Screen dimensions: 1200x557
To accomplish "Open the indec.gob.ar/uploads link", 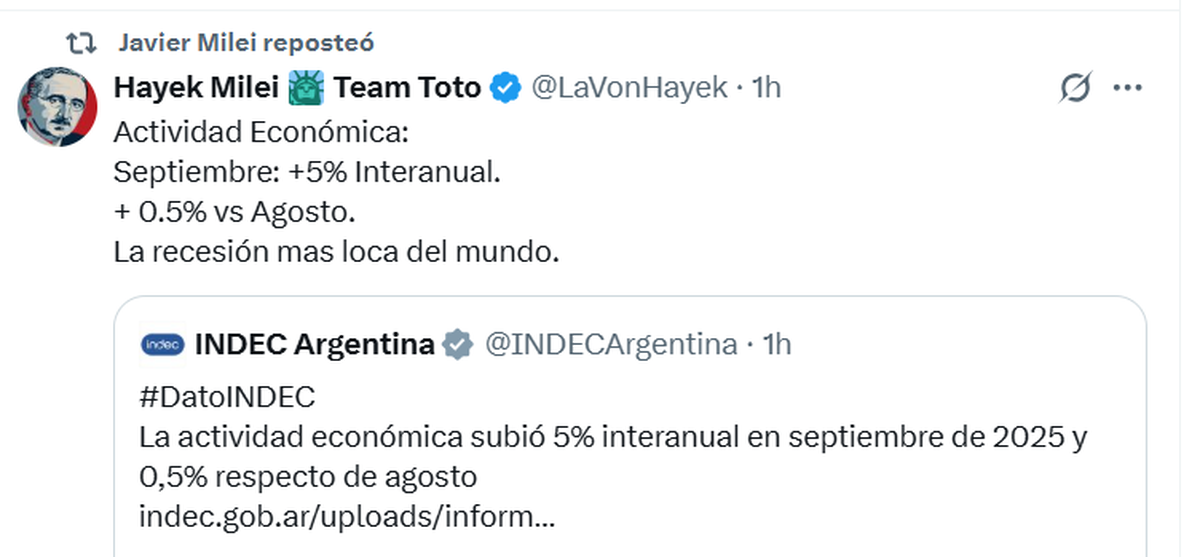I will (x=347, y=517).
